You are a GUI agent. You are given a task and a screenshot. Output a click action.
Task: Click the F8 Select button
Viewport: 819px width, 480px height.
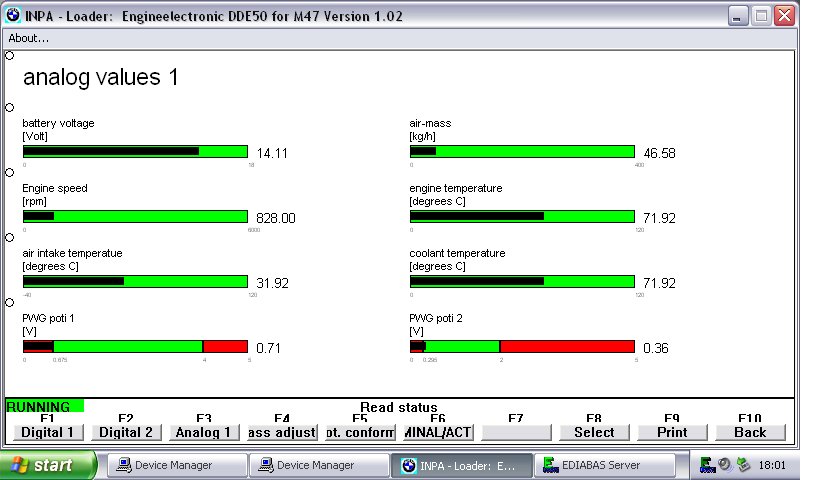pos(594,432)
